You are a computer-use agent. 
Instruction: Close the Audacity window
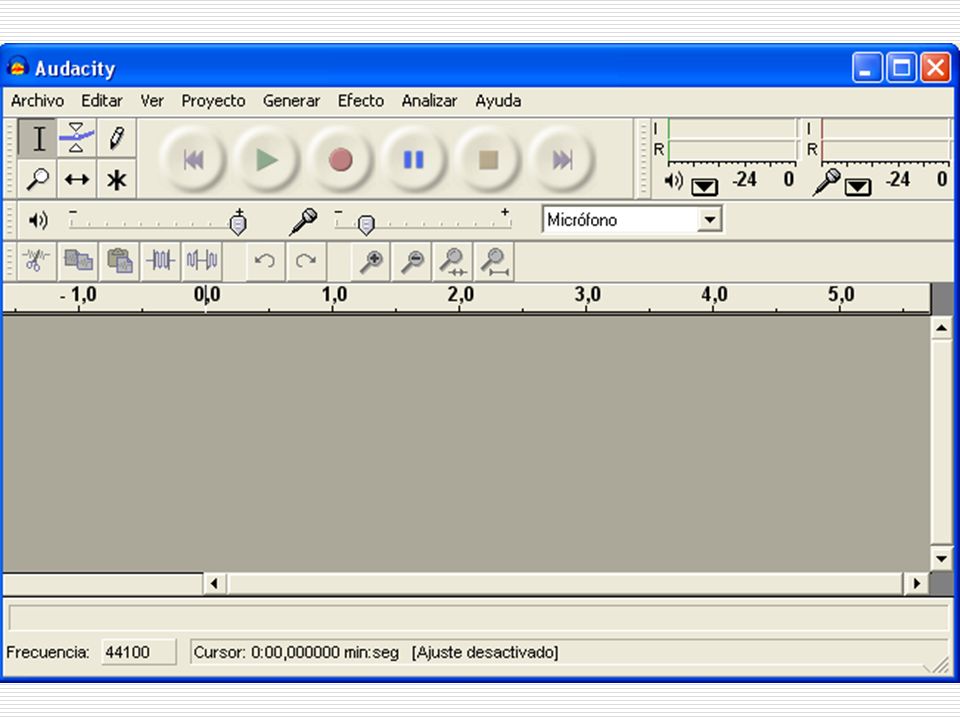(936, 67)
